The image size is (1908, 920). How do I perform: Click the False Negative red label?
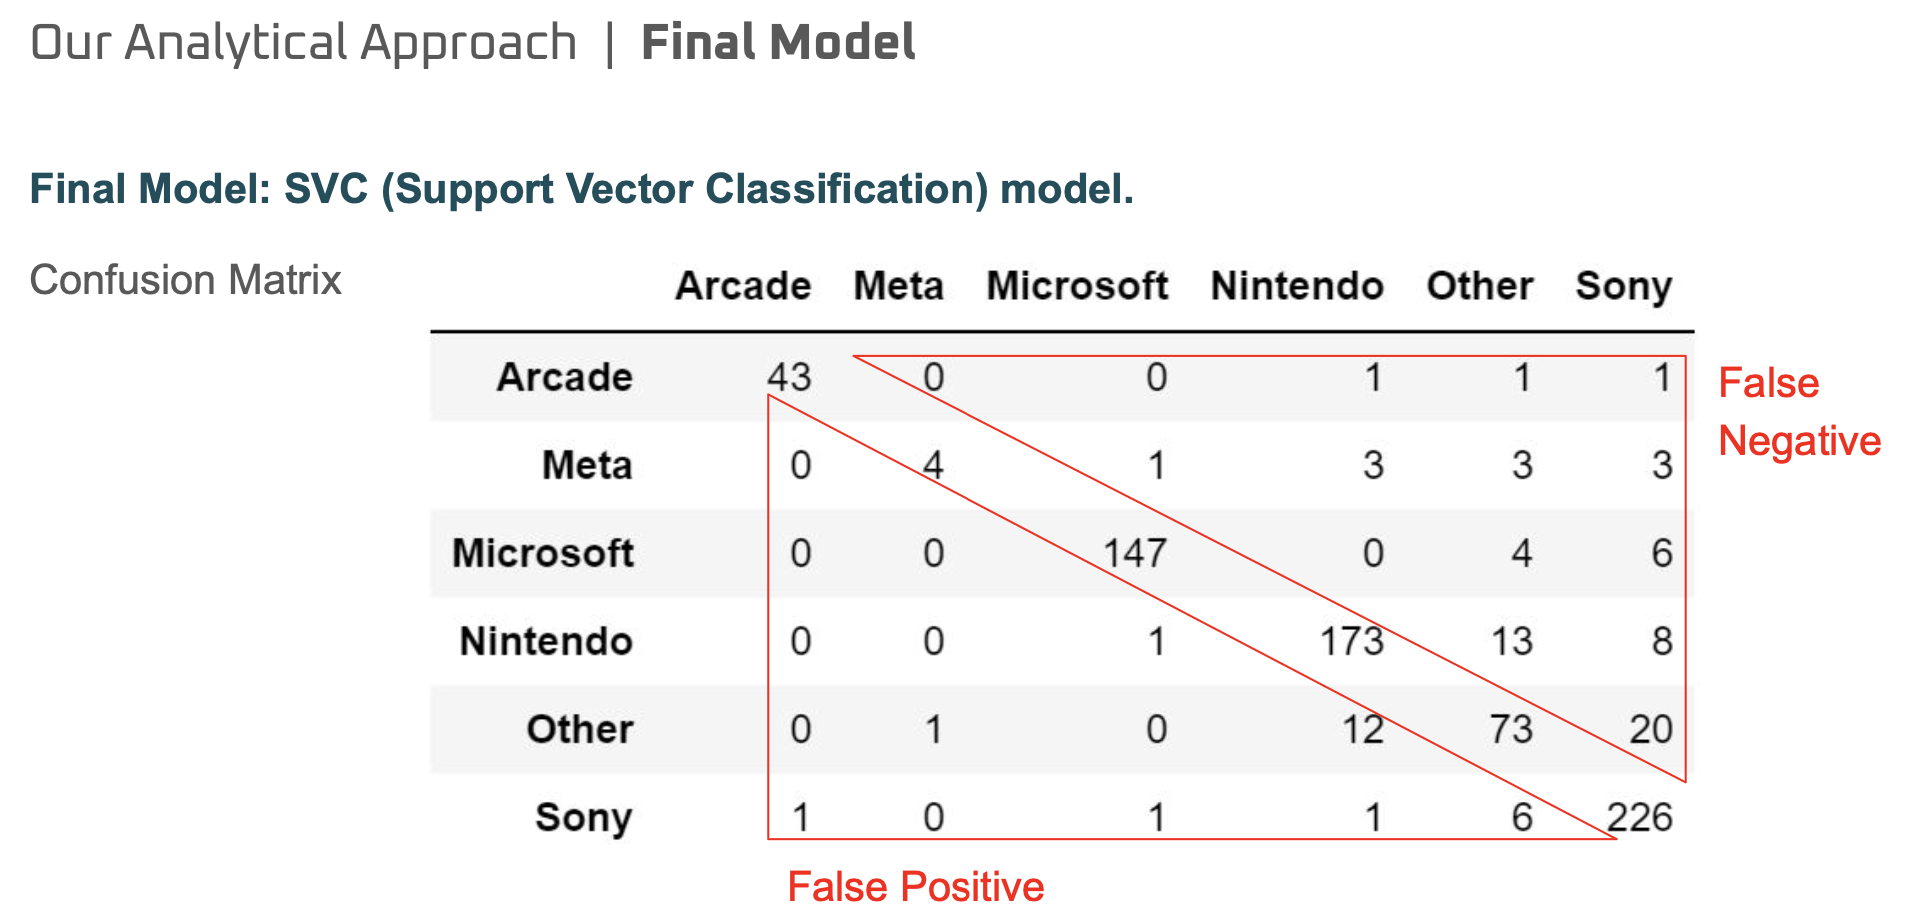pos(1800,412)
